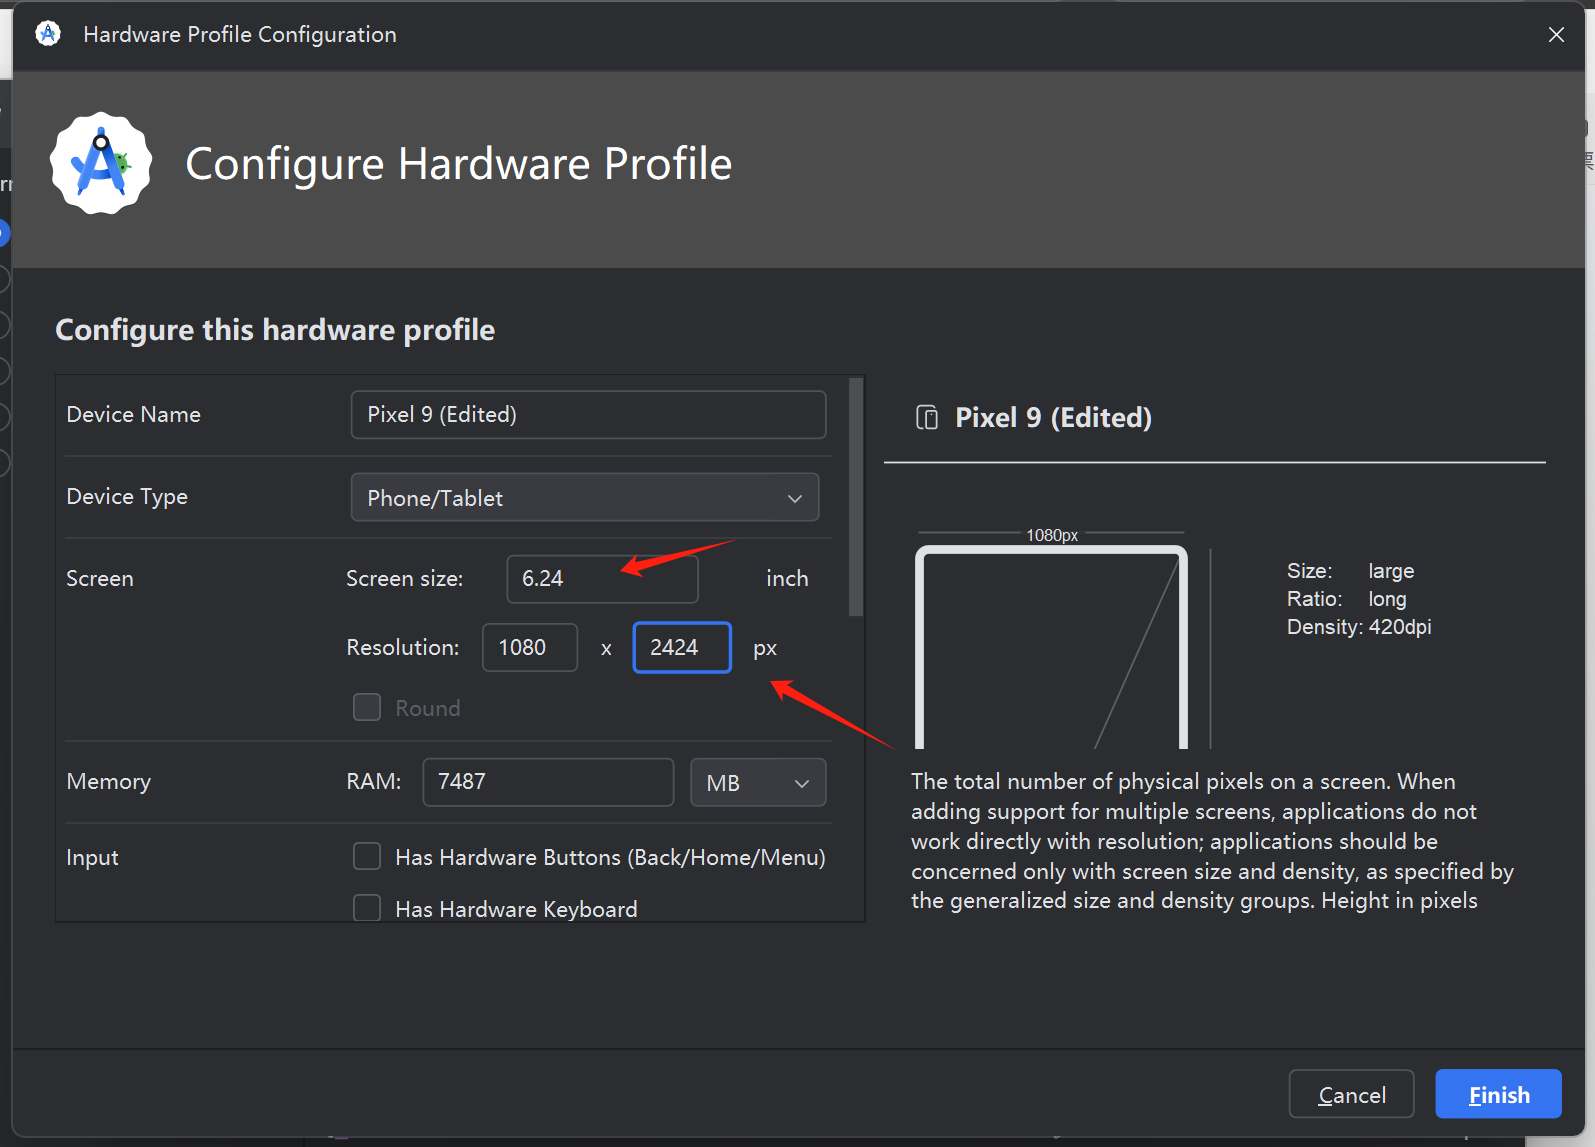Viewport: 1595px width, 1147px height.
Task: Click the 'Input' section label
Action: tap(92, 857)
